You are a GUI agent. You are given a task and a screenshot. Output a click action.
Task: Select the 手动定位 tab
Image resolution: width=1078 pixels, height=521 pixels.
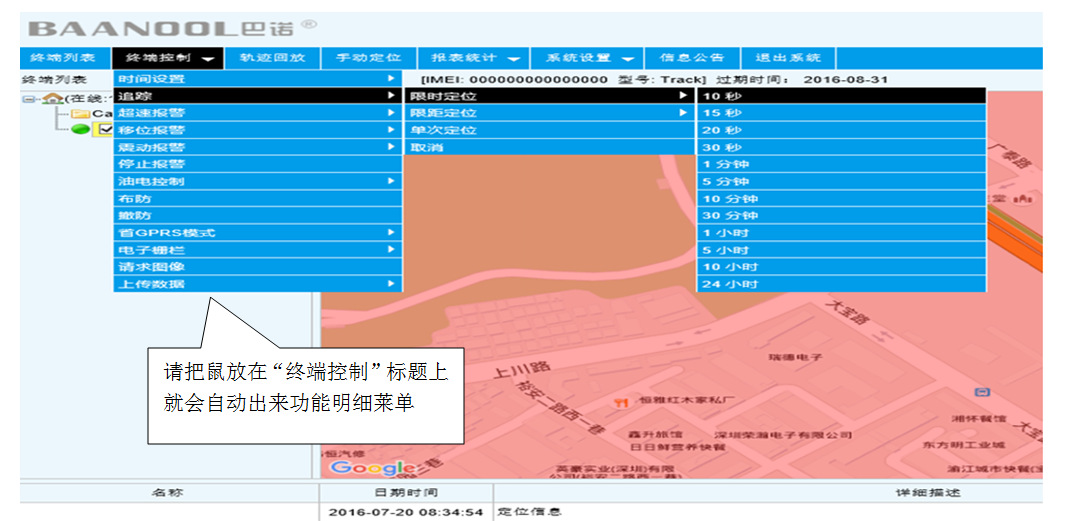[369, 58]
